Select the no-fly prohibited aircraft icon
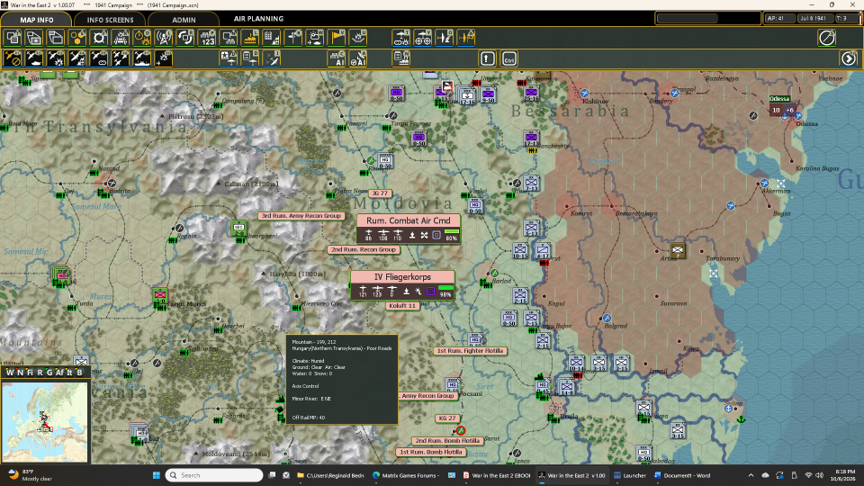Screen dimensions: 864x486 tap(13, 58)
